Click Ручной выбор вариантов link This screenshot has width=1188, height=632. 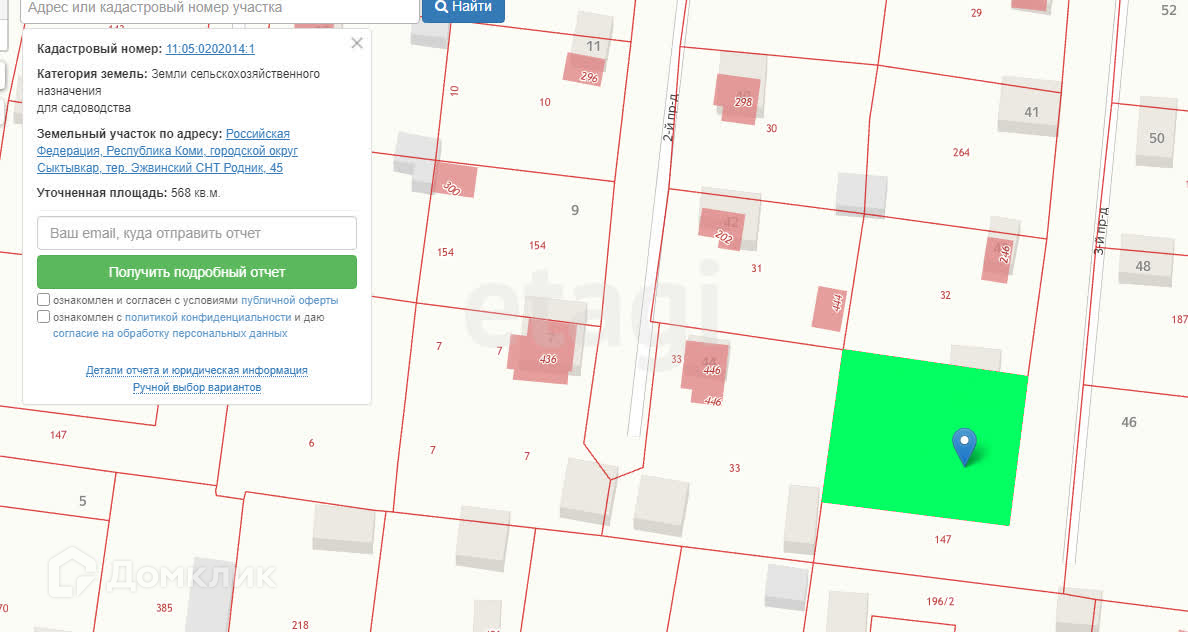click(197, 387)
